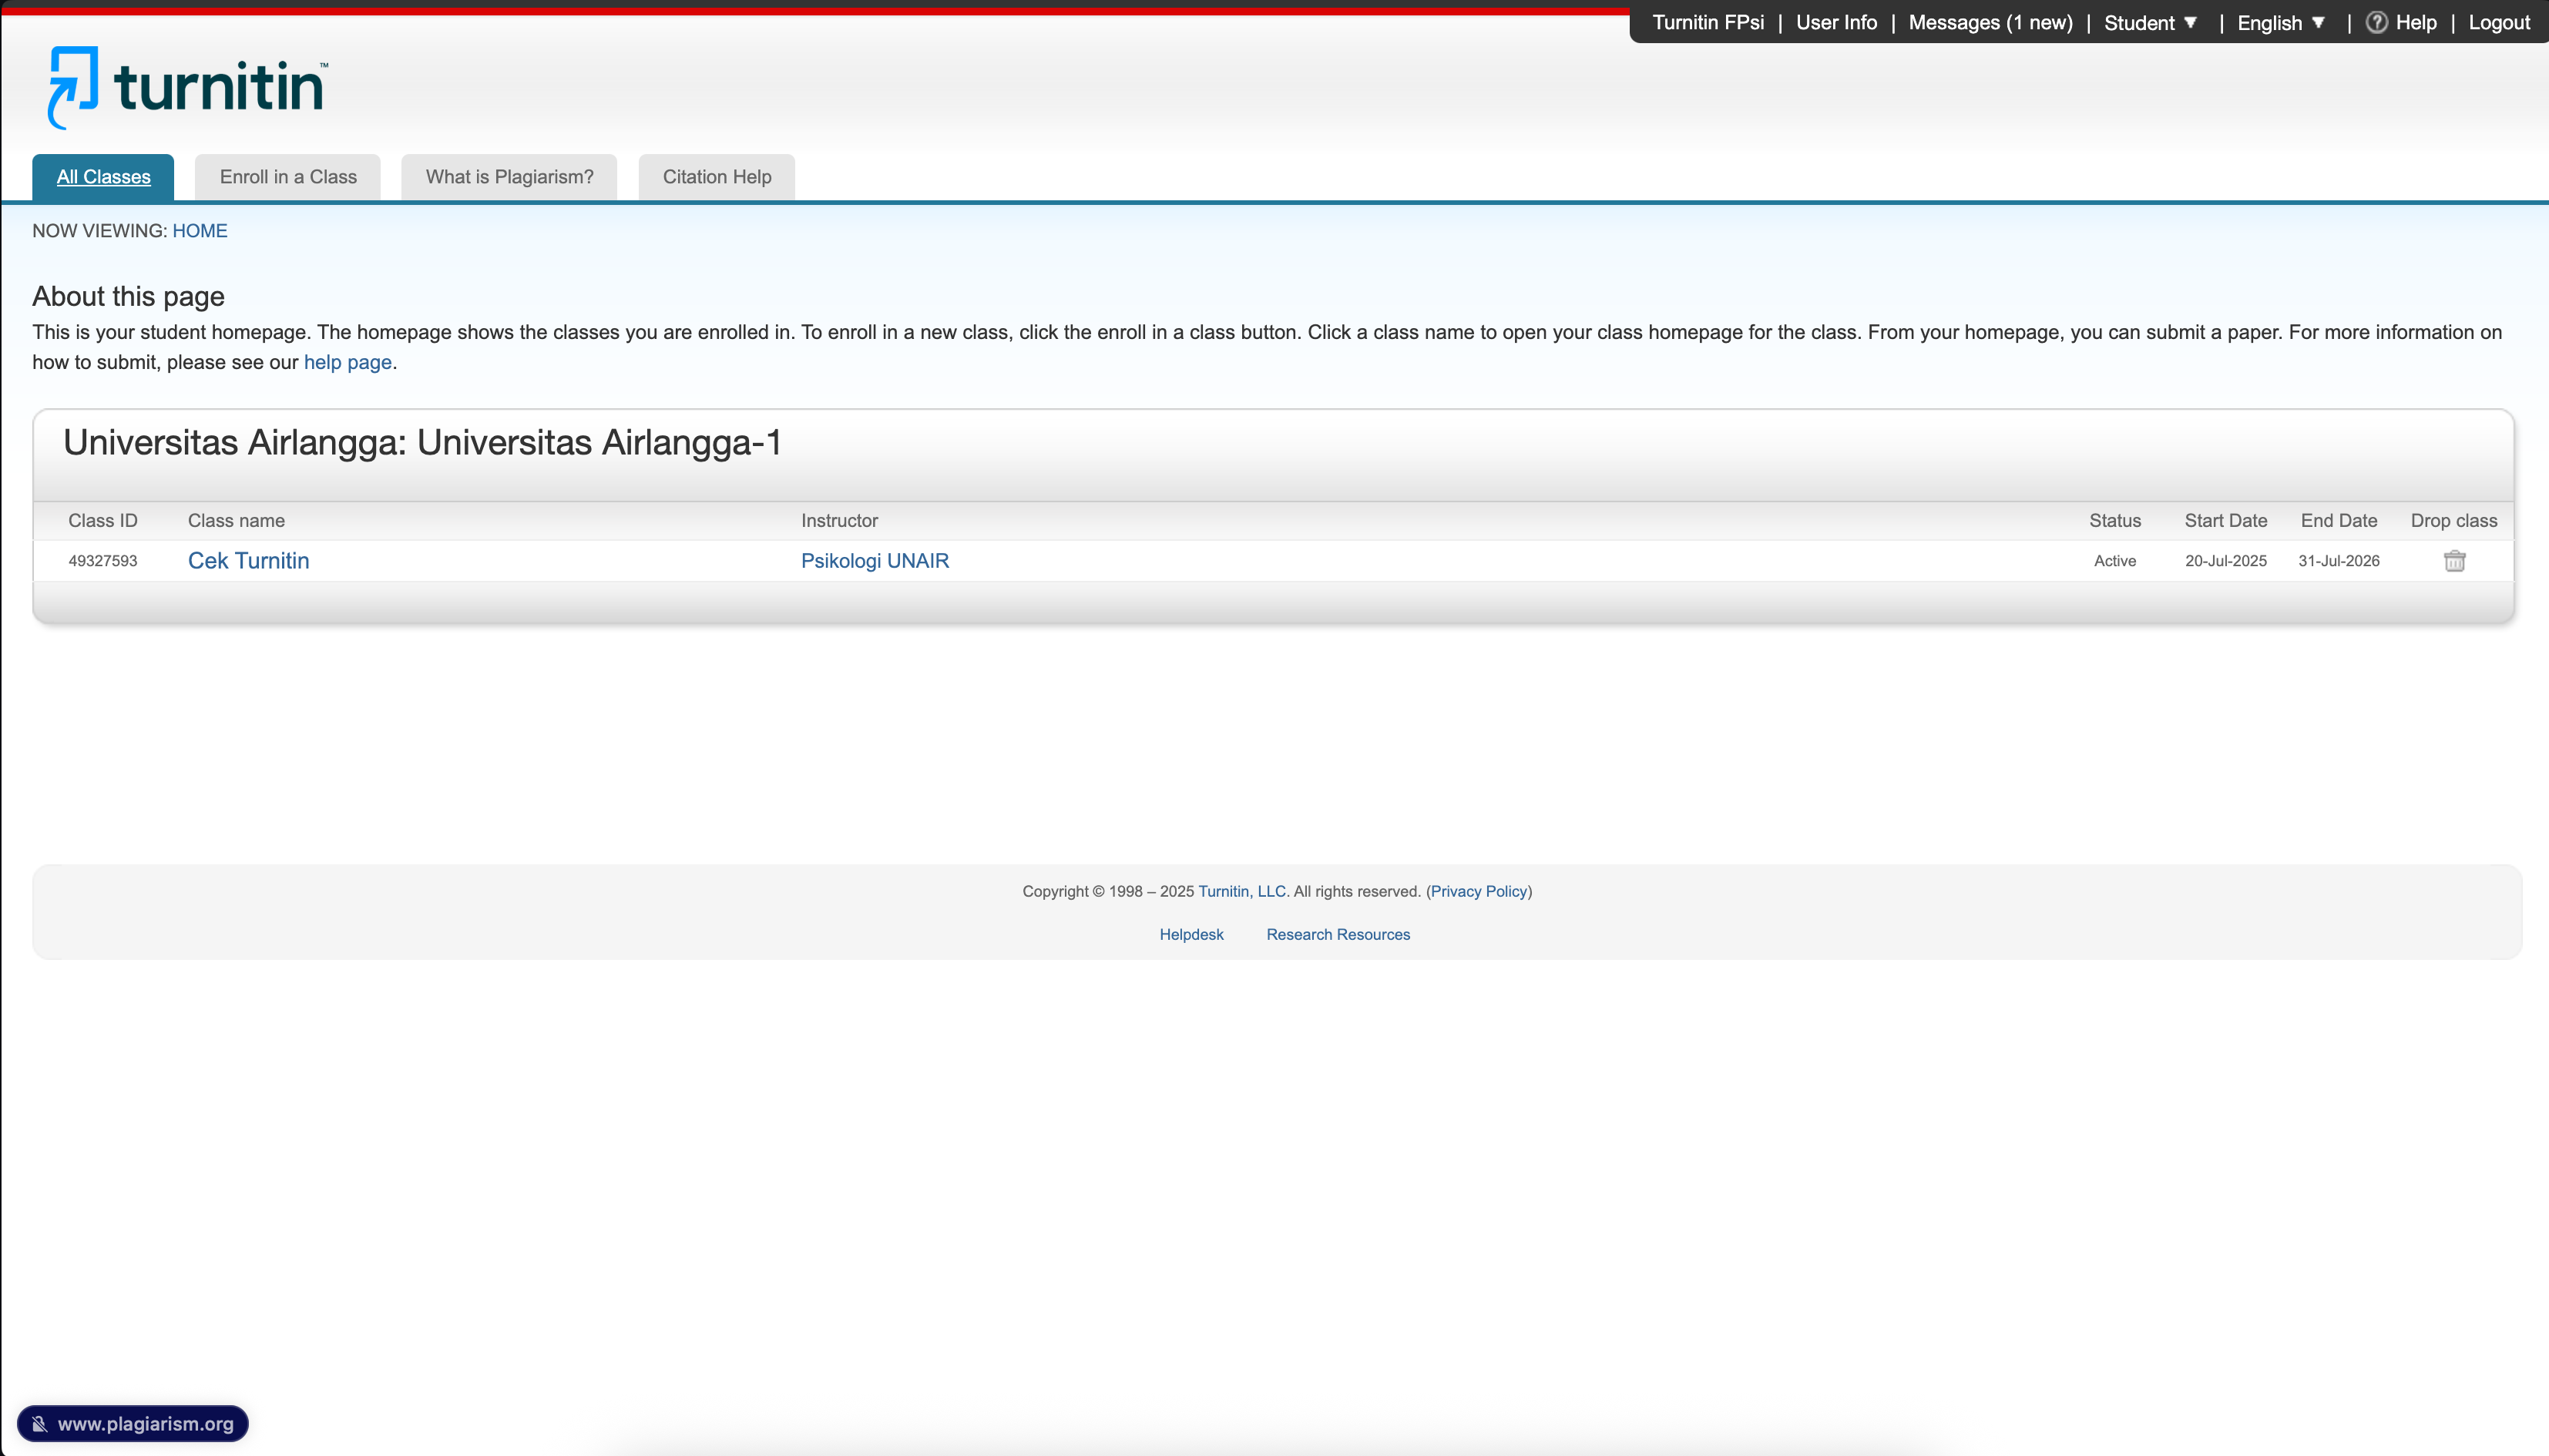Click the About this page heading
2549x1456 pixels.
coord(128,297)
